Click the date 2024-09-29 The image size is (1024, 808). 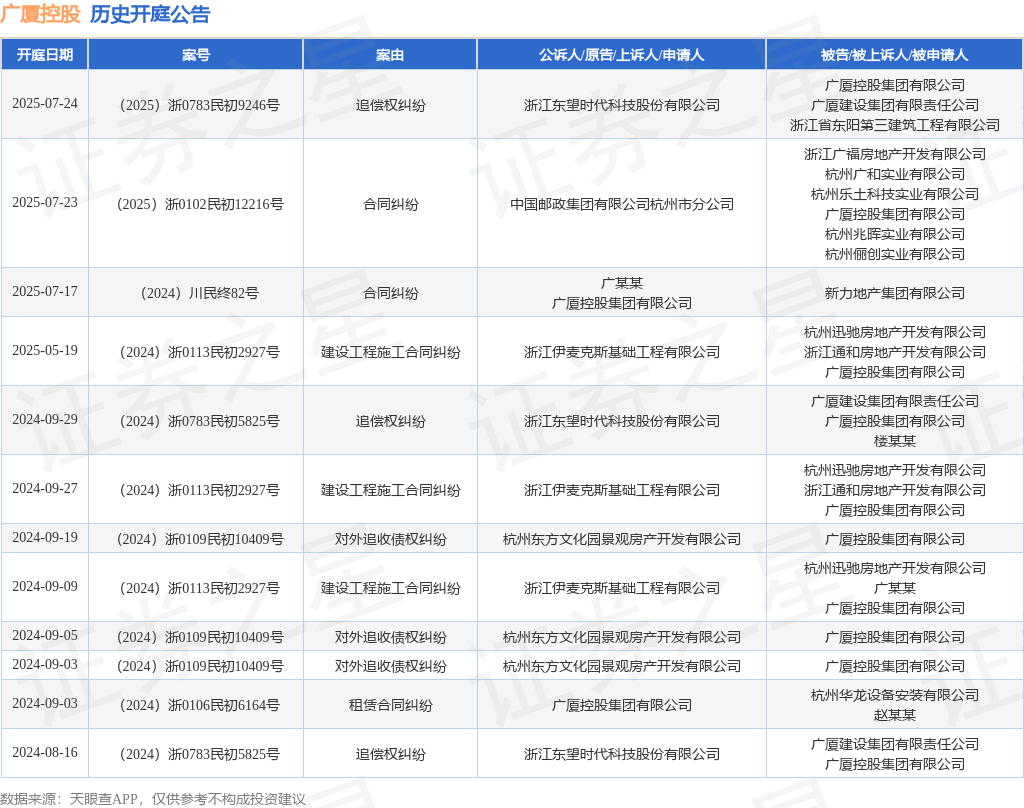[x=44, y=419]
